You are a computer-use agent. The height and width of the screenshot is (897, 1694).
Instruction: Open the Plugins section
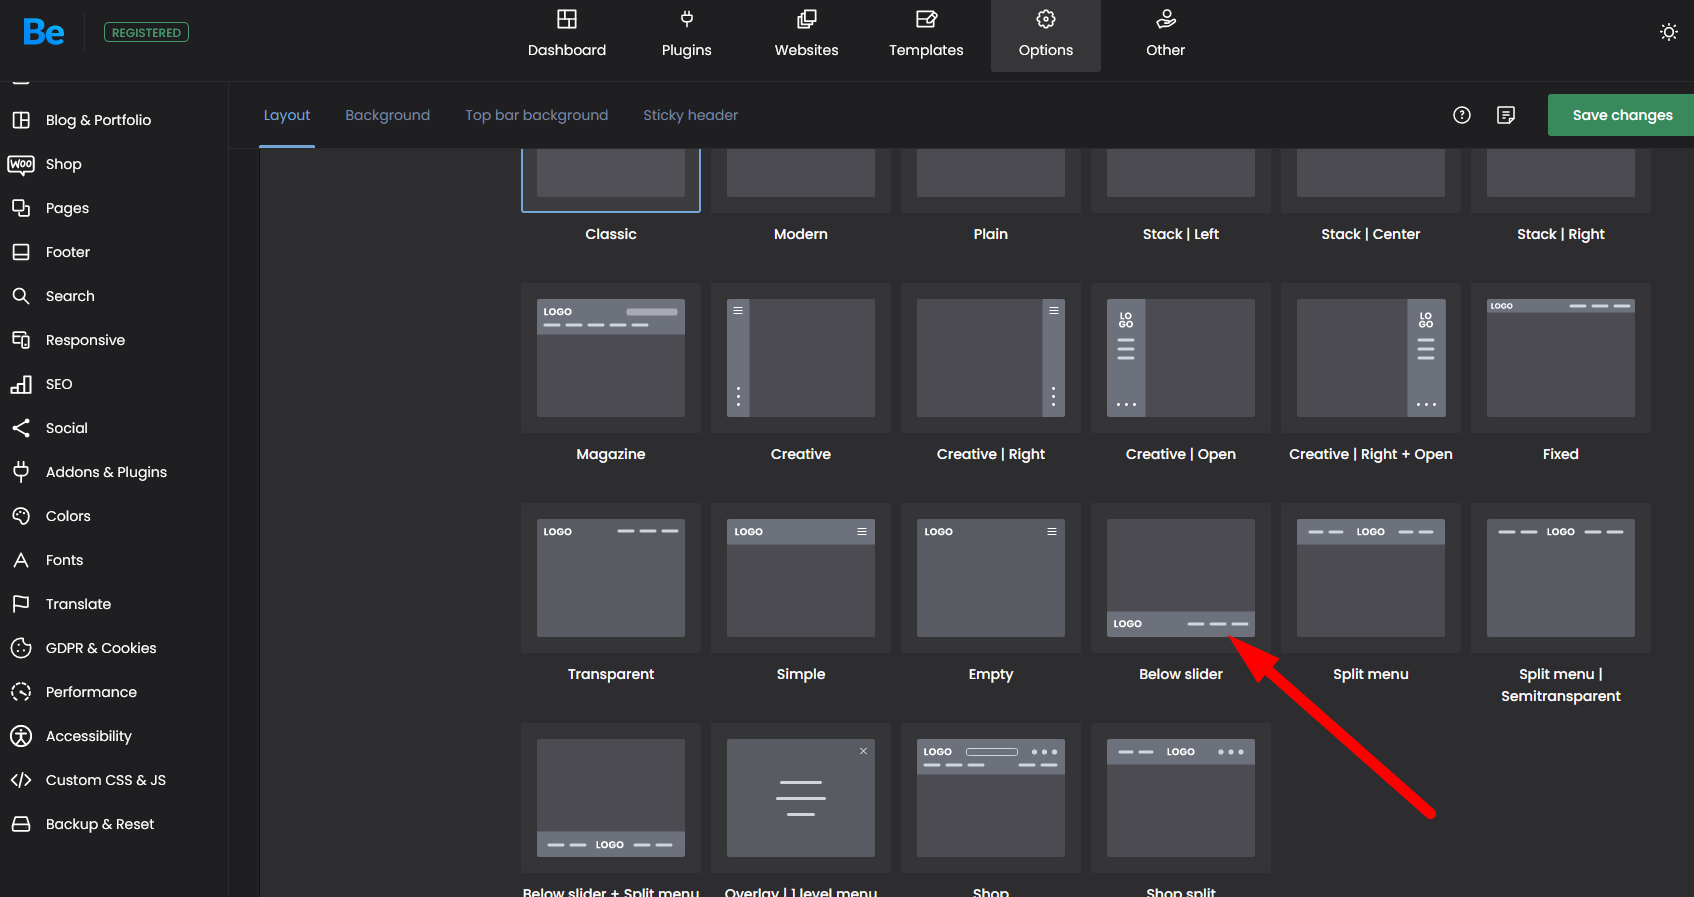point(687,35)
